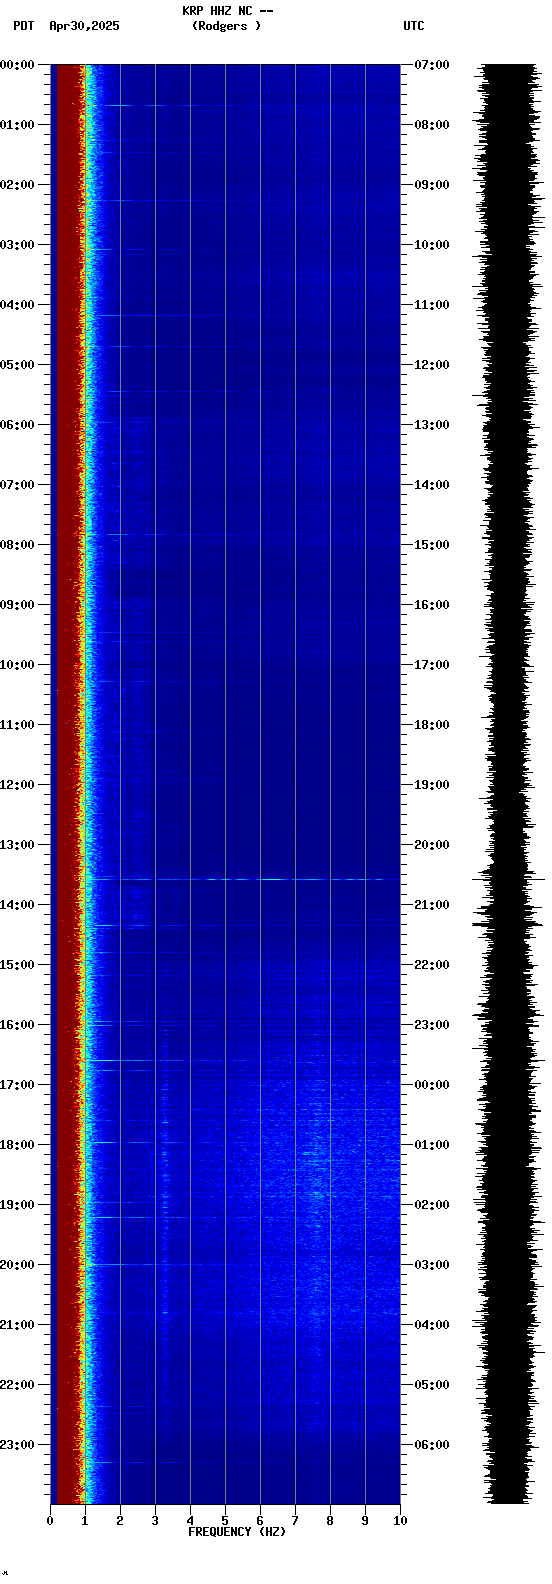The width and height of the screenshot is (552, 1584).
Task: Click the 02:00 PDT time label
Action: pos(18,185)
